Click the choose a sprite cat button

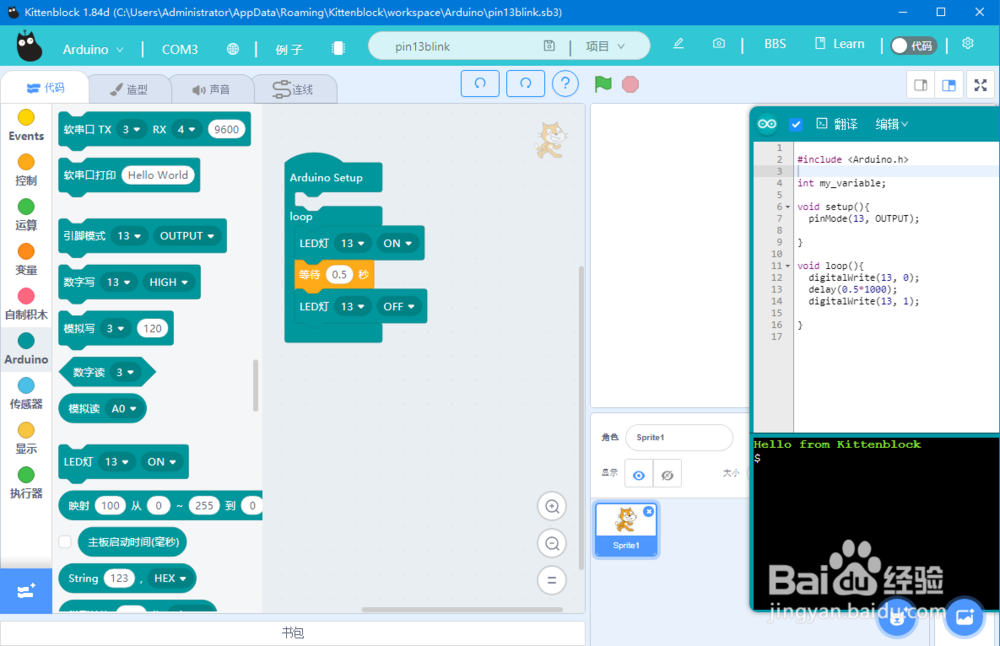[897, 617]
